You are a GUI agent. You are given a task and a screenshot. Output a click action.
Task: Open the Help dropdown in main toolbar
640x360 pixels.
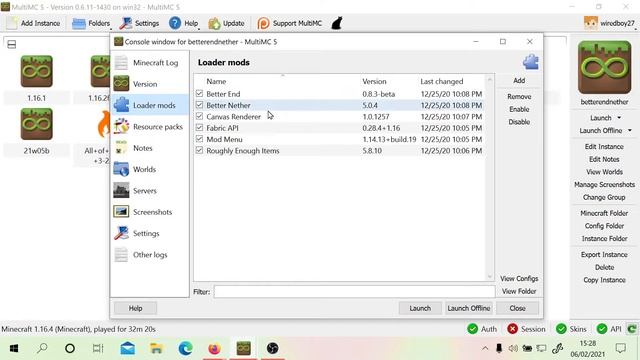(x=184, y=23)
